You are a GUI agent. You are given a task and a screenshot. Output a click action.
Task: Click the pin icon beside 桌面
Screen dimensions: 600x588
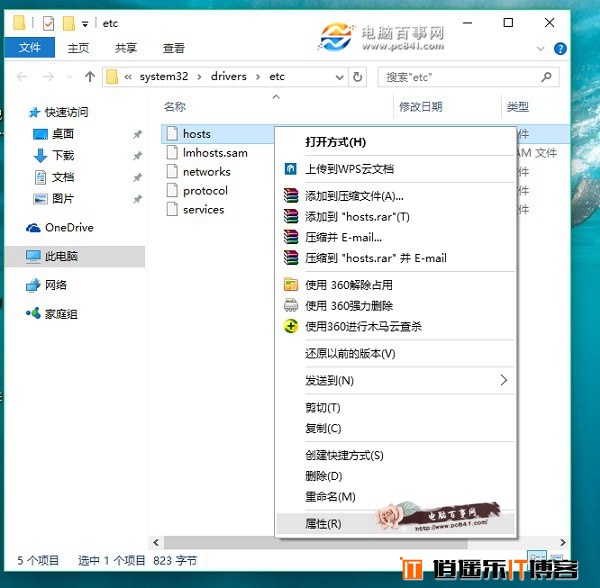pyautogui.click(x=137, y=134)
